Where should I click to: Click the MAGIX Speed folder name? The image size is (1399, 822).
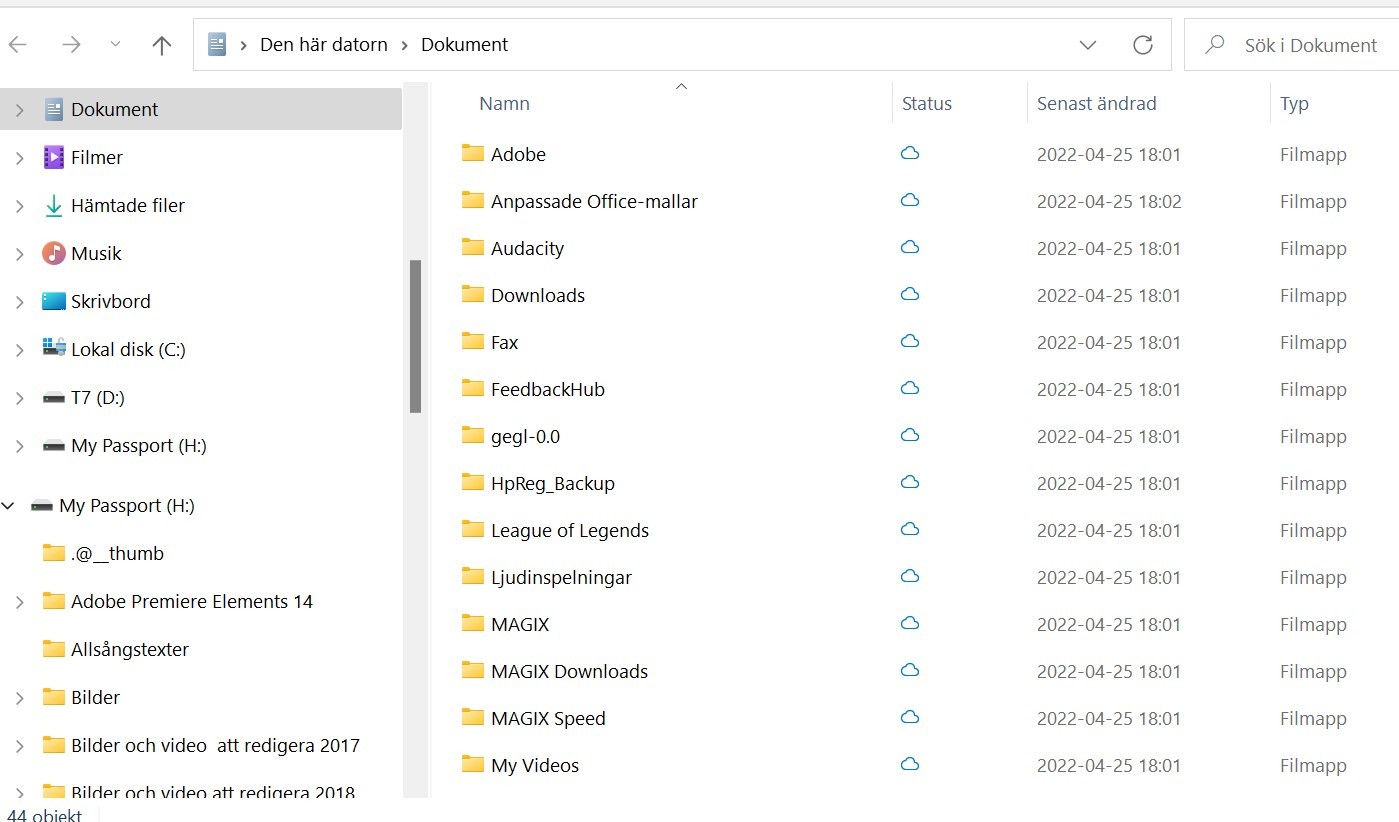coord(548,719)
